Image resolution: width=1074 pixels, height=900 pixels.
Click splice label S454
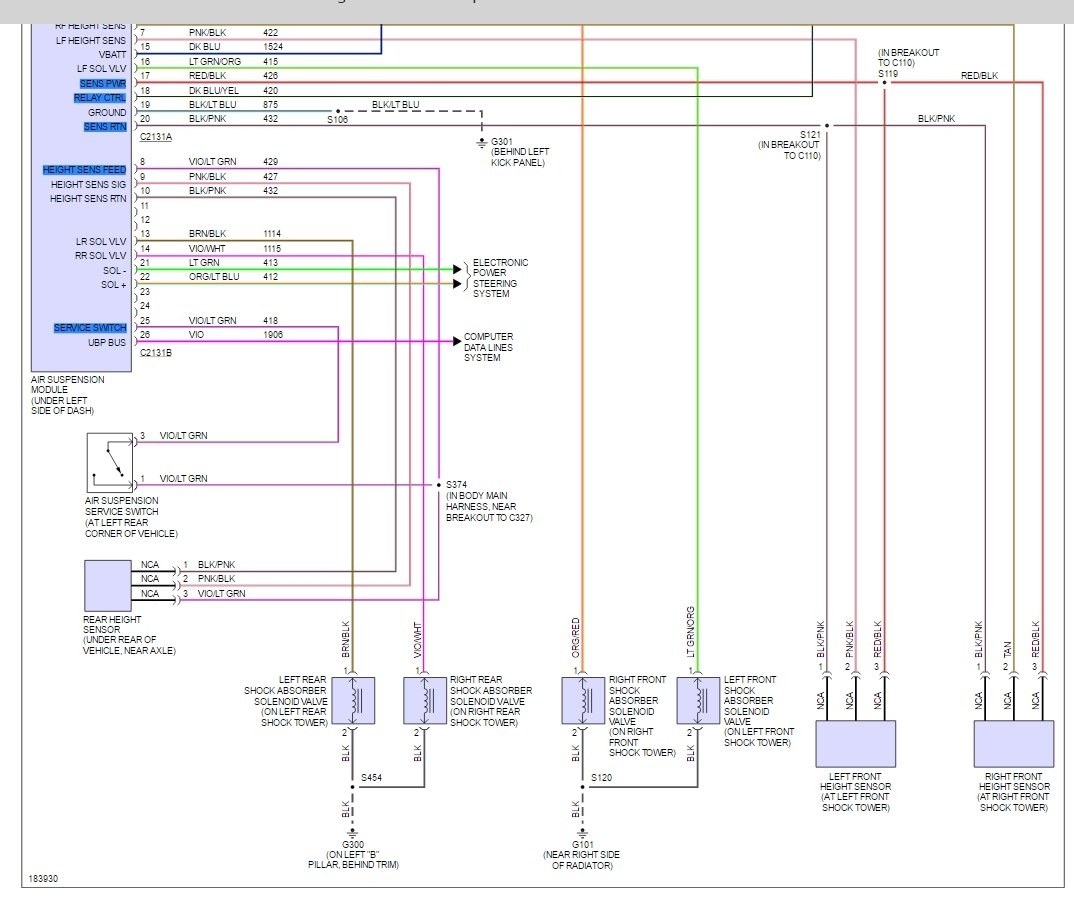371,777
